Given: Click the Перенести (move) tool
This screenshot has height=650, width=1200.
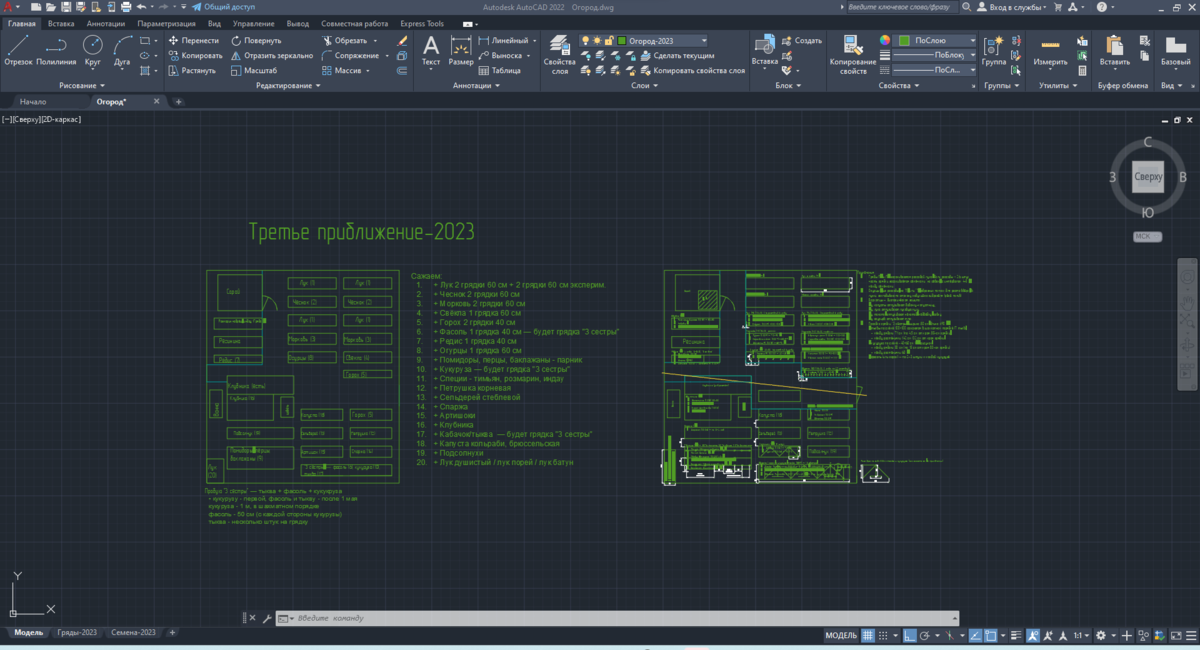Looking at the screenshot, I should tap(193, 41).
